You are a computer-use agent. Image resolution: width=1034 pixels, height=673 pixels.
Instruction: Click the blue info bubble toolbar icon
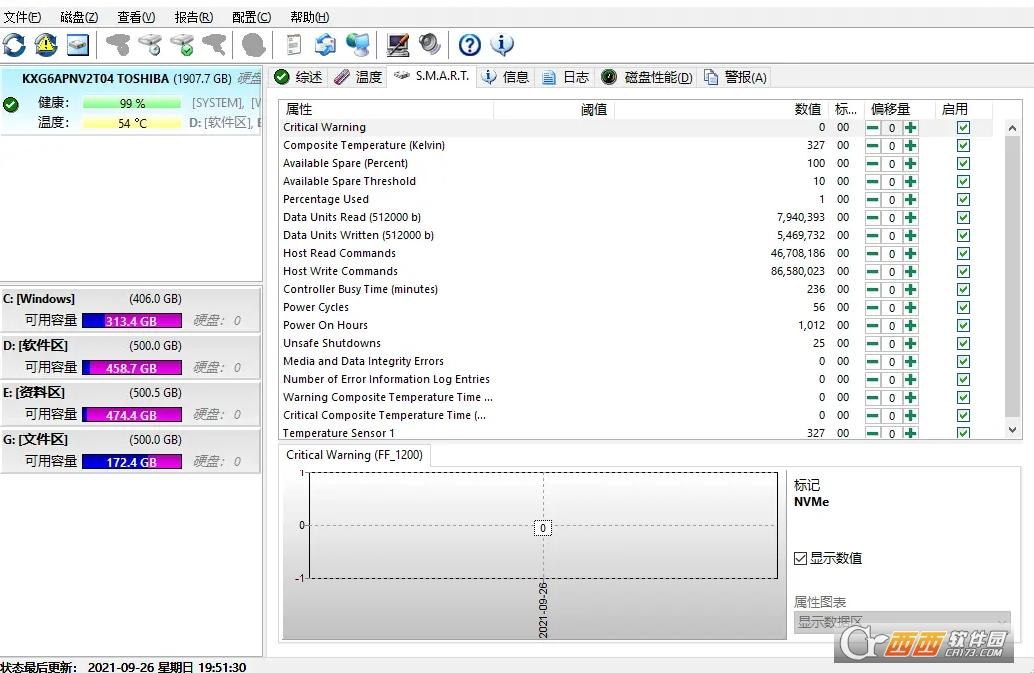click(502, 45)
